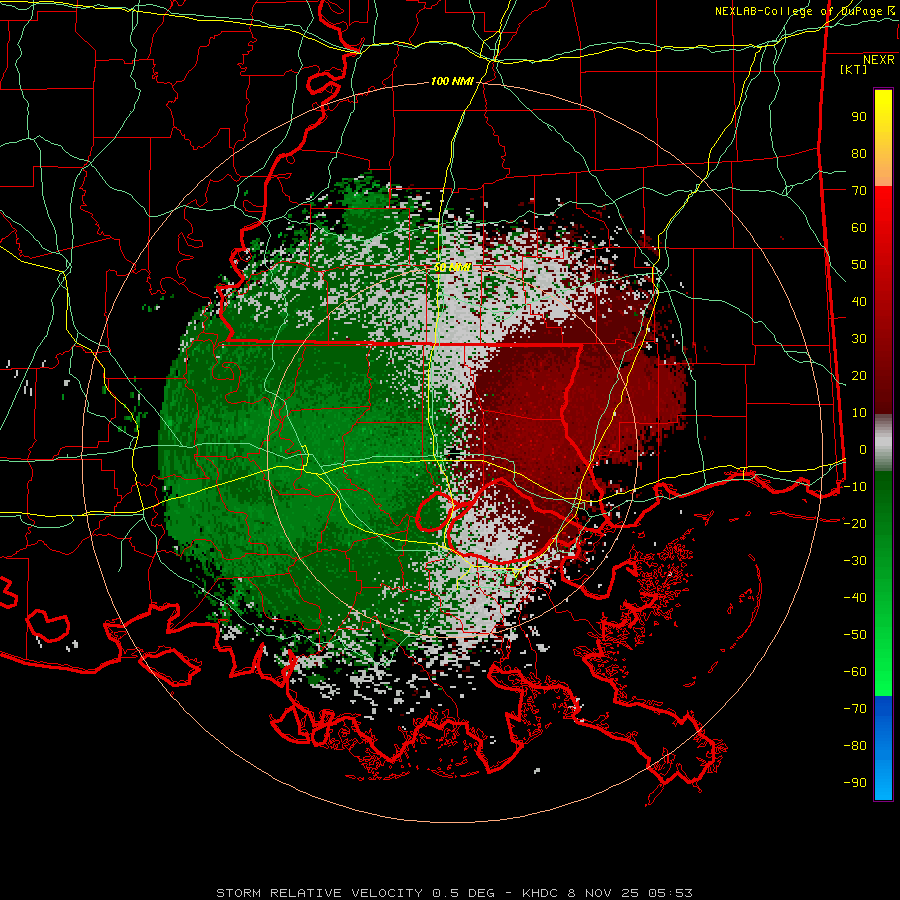Click the 80 value on velocity scale

coord(859,153)
